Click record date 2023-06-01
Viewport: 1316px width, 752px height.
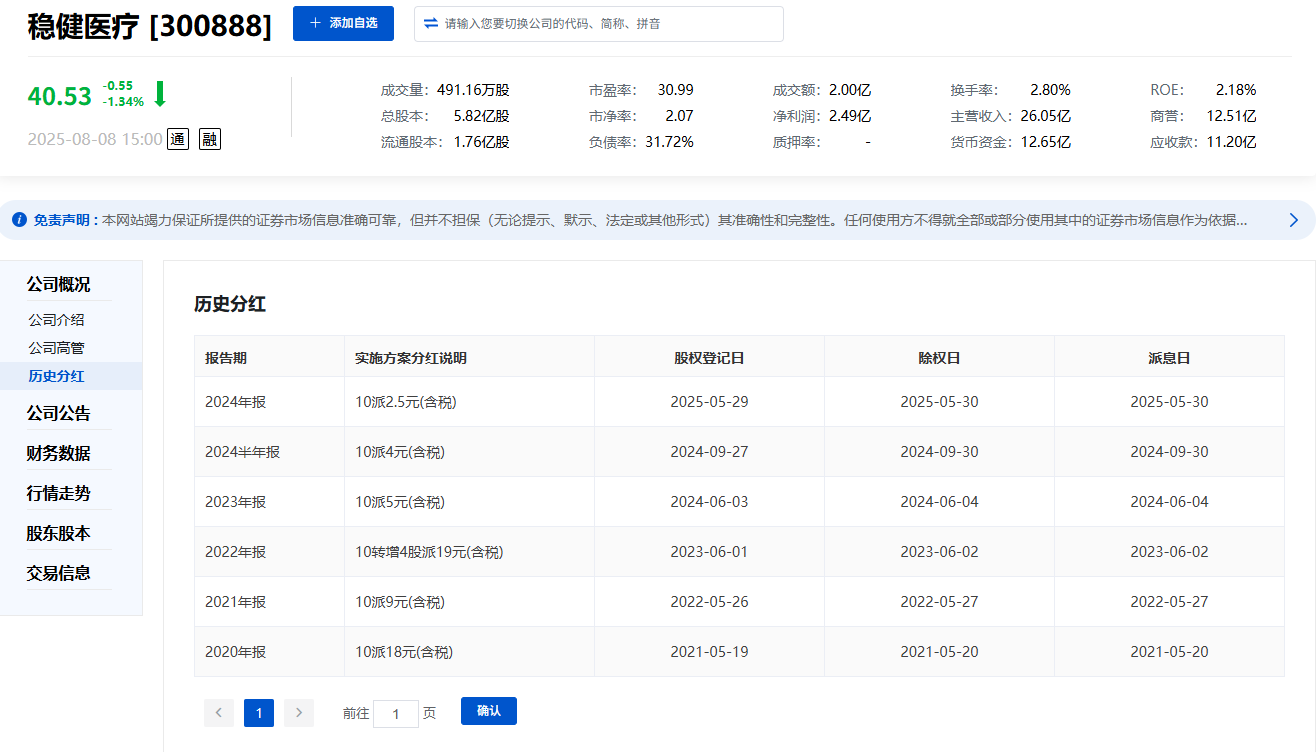click(709, 552)
